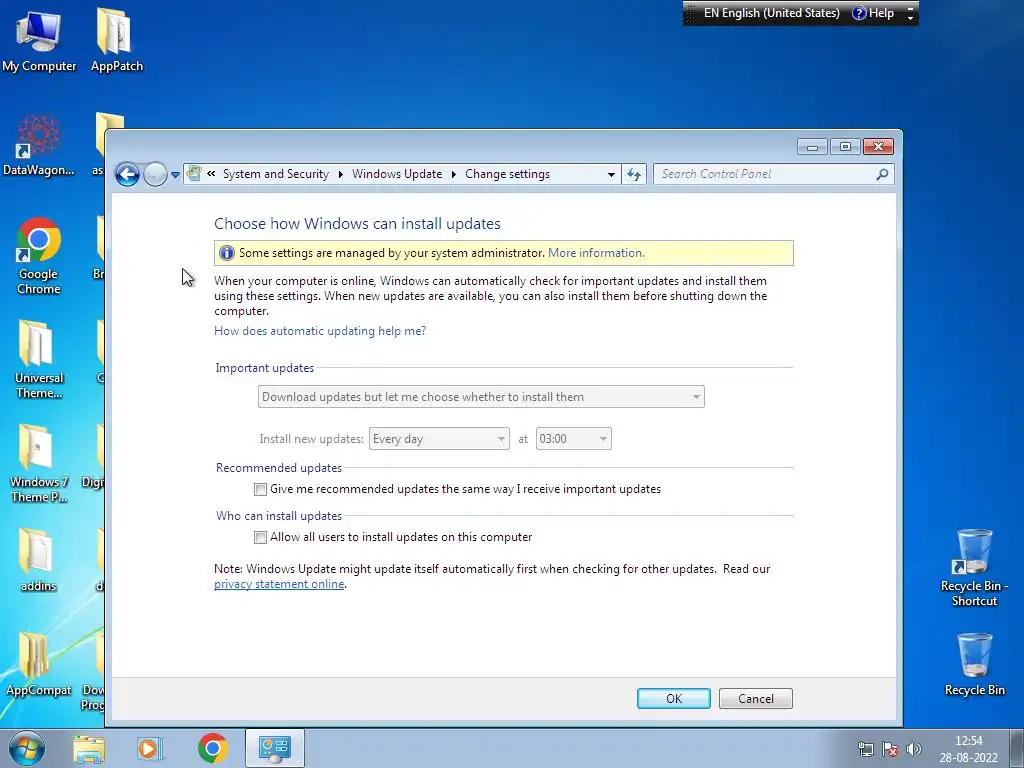The height and width of the screenshot is (768, 1024).
Task: Check Give me recommended updates checkbox
Action: (x=261, y=489)
